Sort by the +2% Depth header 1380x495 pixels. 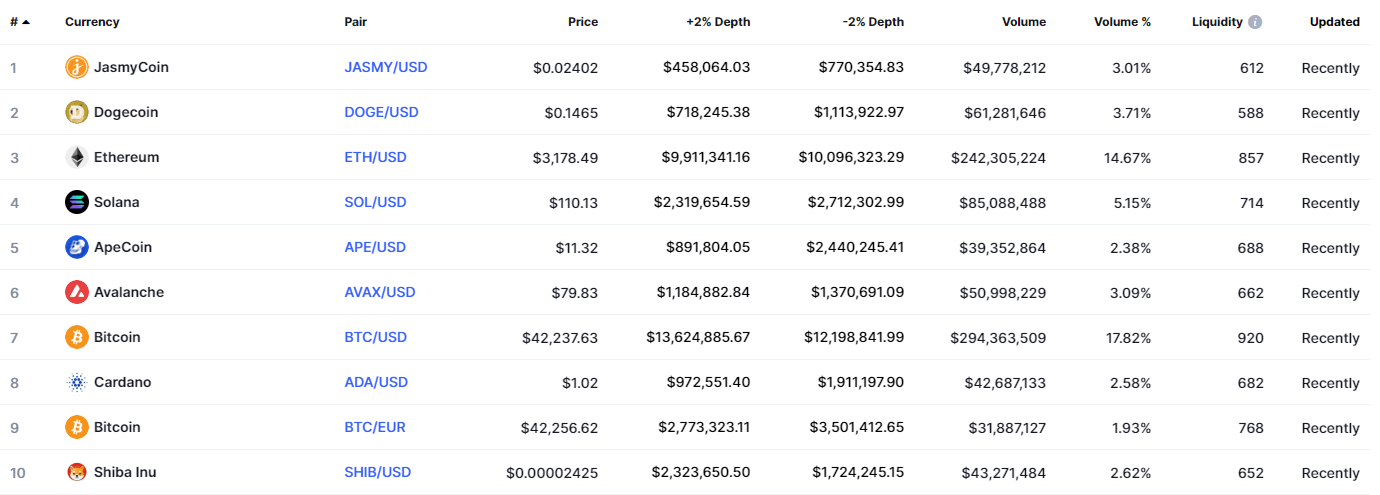(x=717, y=22)
